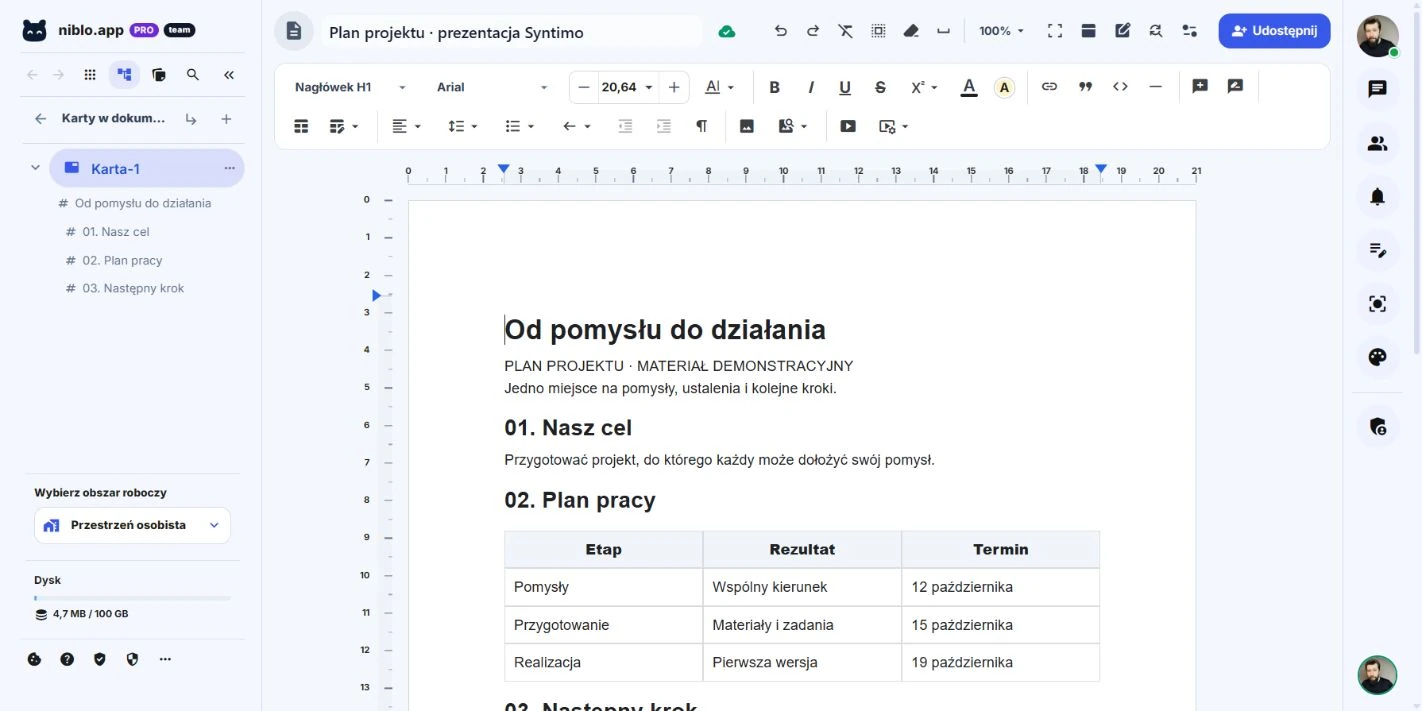Screen dimensions: 1422x711
Task: Pick the font color underlined A
Action: pyautogui.click(x=968, y=87)
